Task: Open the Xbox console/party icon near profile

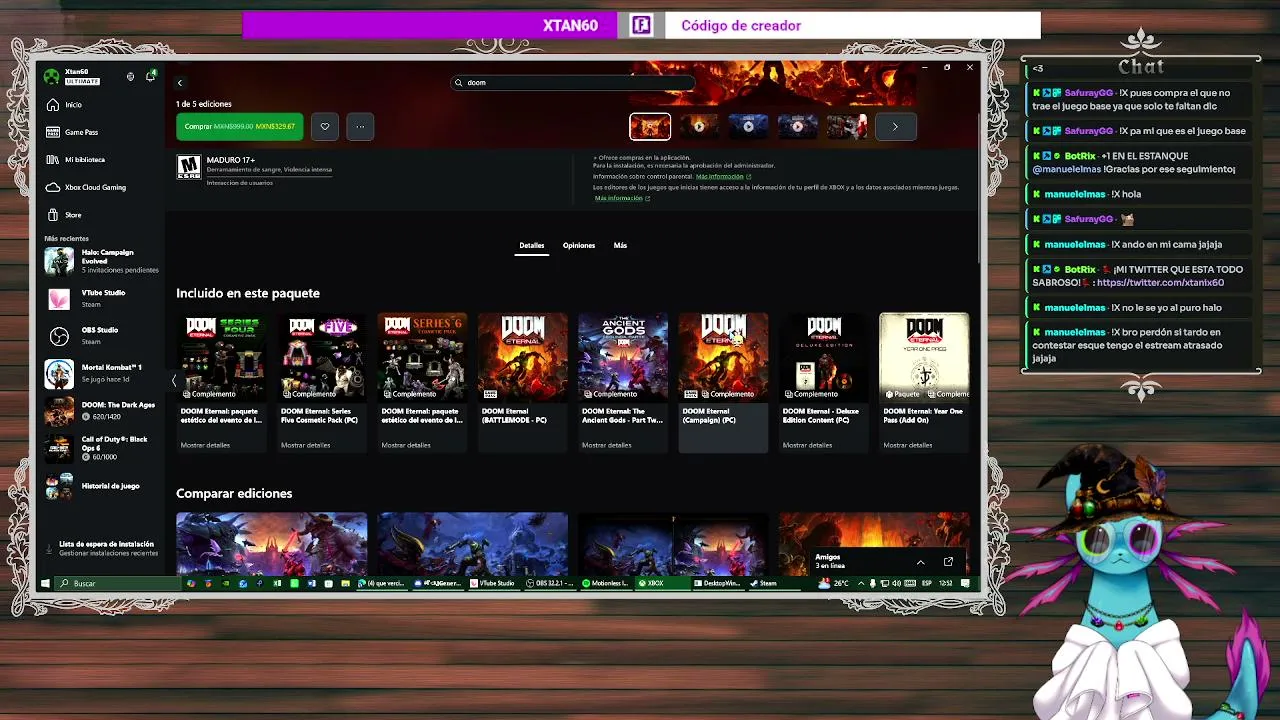Action: pyautogui.click(x=130, y=76)
